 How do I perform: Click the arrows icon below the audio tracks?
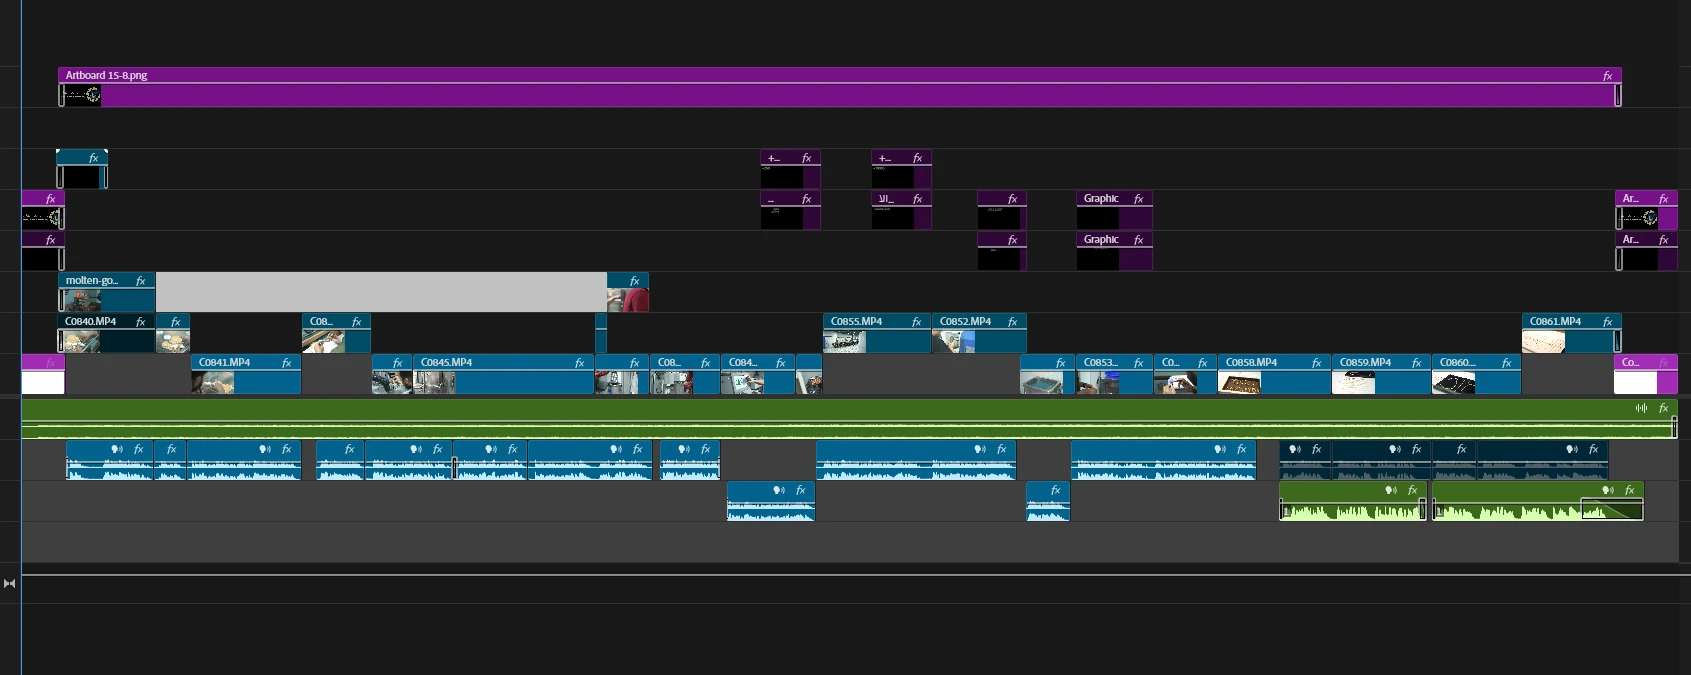(10, 583)
